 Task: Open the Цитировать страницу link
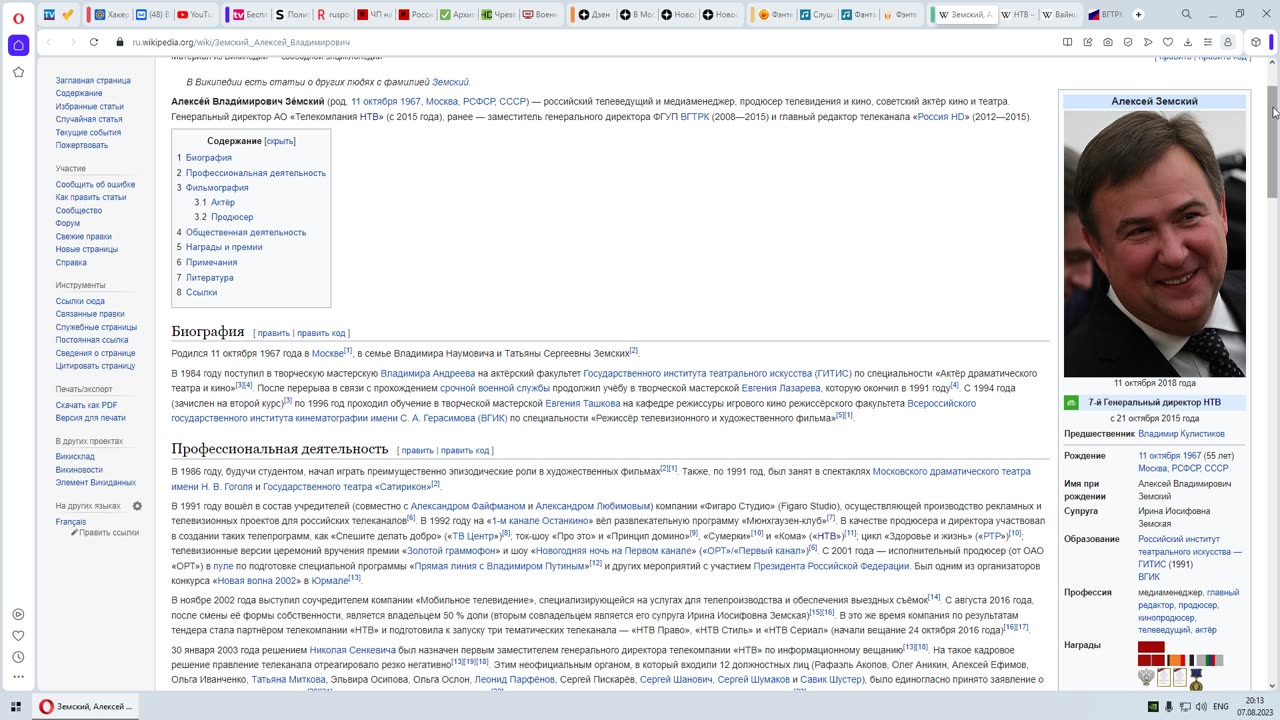click(95, 366)
